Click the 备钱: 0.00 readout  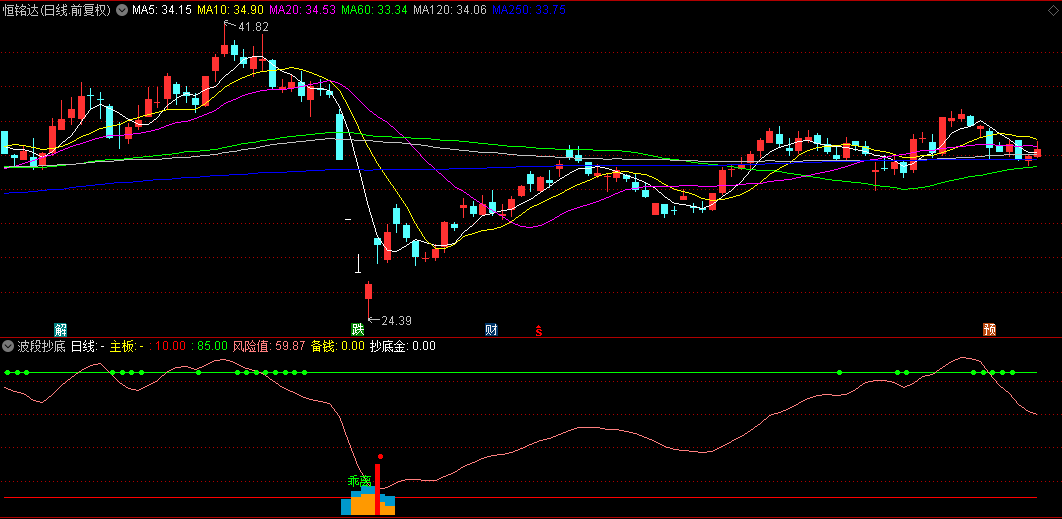click(x=338, y=346)
